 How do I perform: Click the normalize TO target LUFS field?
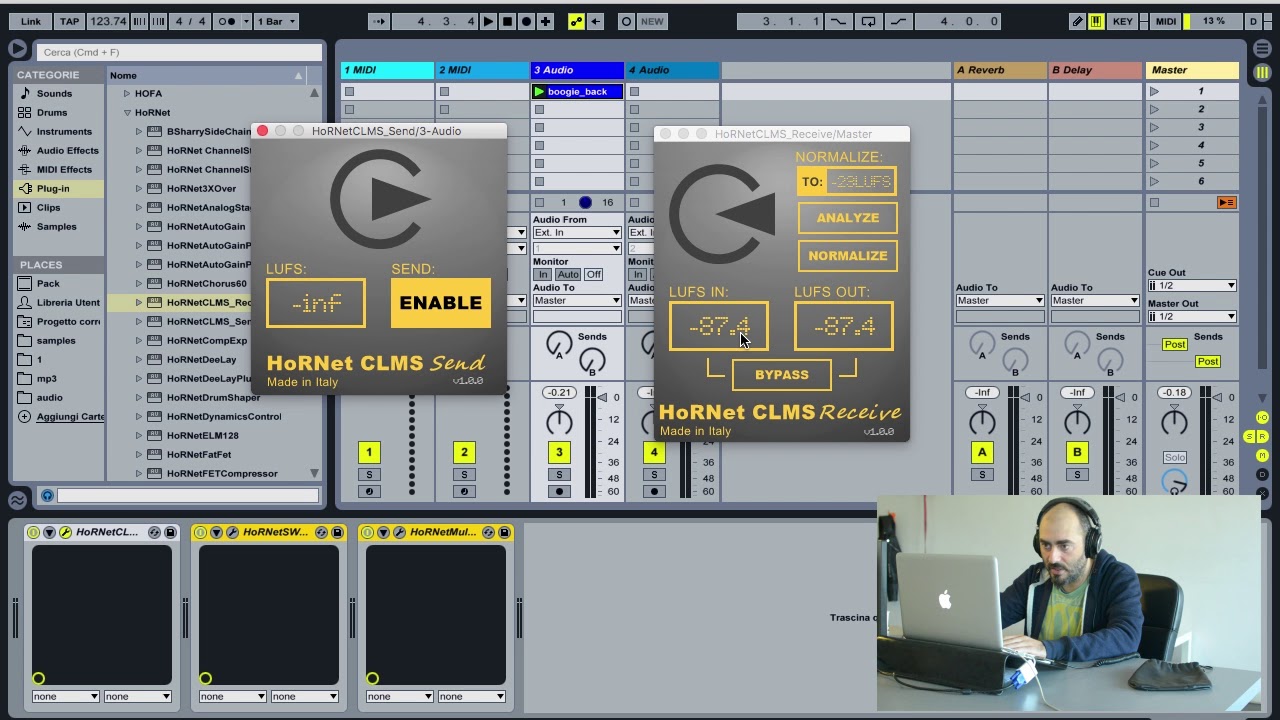click(859, 181)
